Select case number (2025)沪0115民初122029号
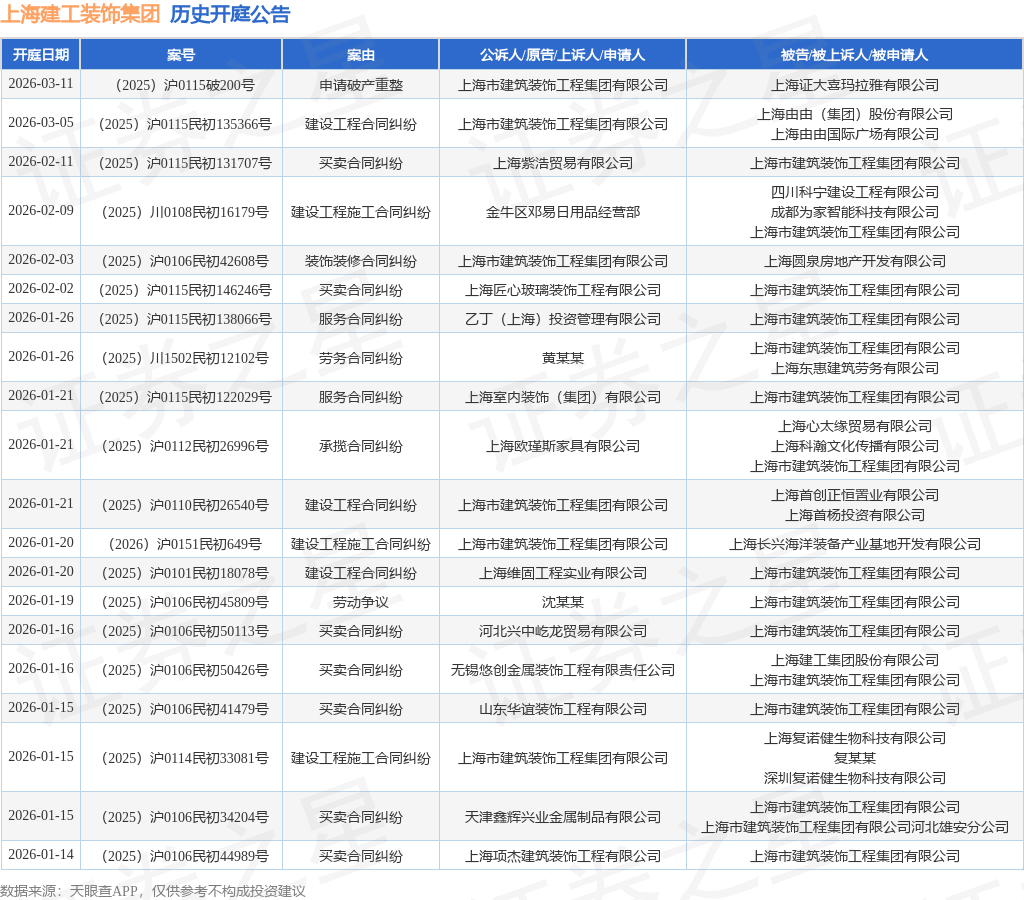The width and height of the screenshot is (1024, 900). [x=185, y=397]
